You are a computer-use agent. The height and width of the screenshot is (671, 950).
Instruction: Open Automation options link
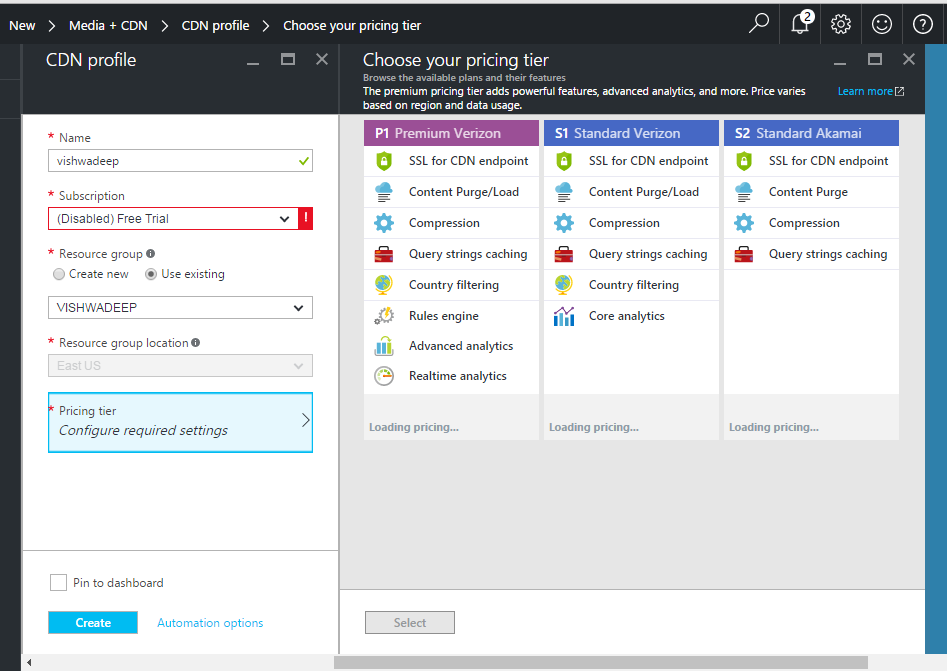click(x=210, y=623)
